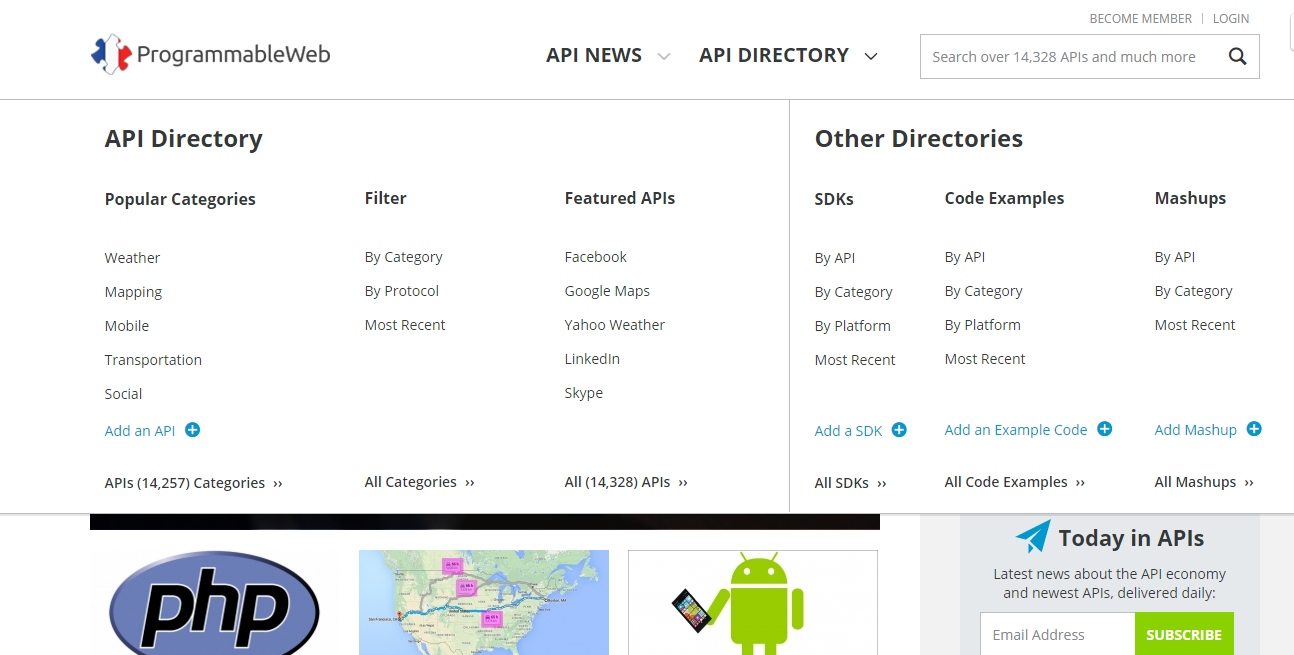
Task: Click the paper plane icon by Today in APIs
Action: (1033, 537)
